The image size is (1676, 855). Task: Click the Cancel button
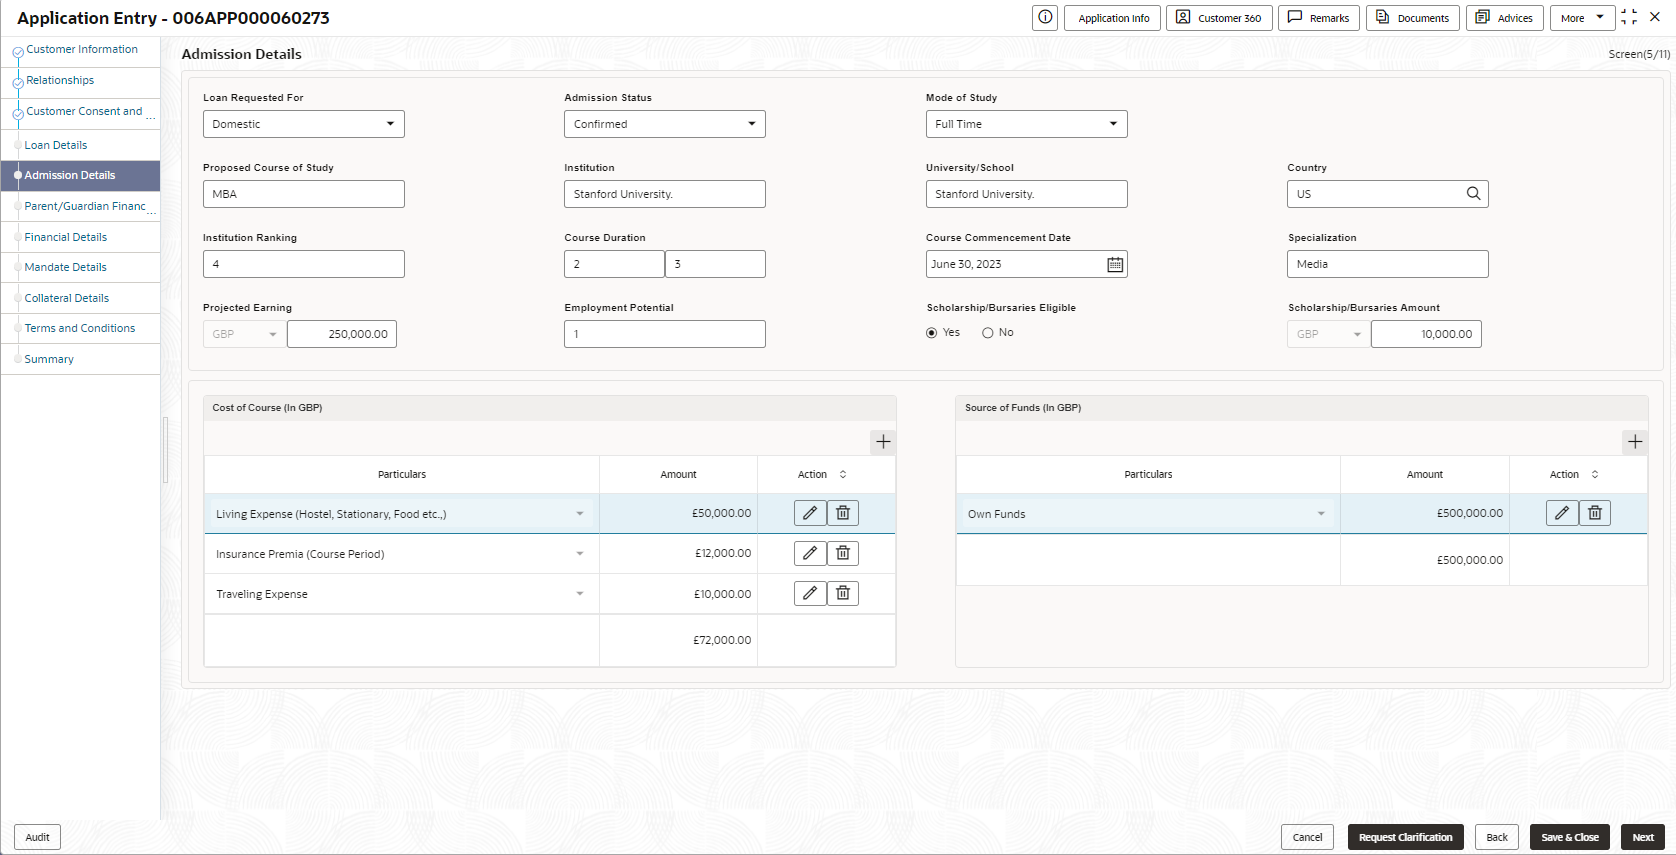[x=1308, y=837]
